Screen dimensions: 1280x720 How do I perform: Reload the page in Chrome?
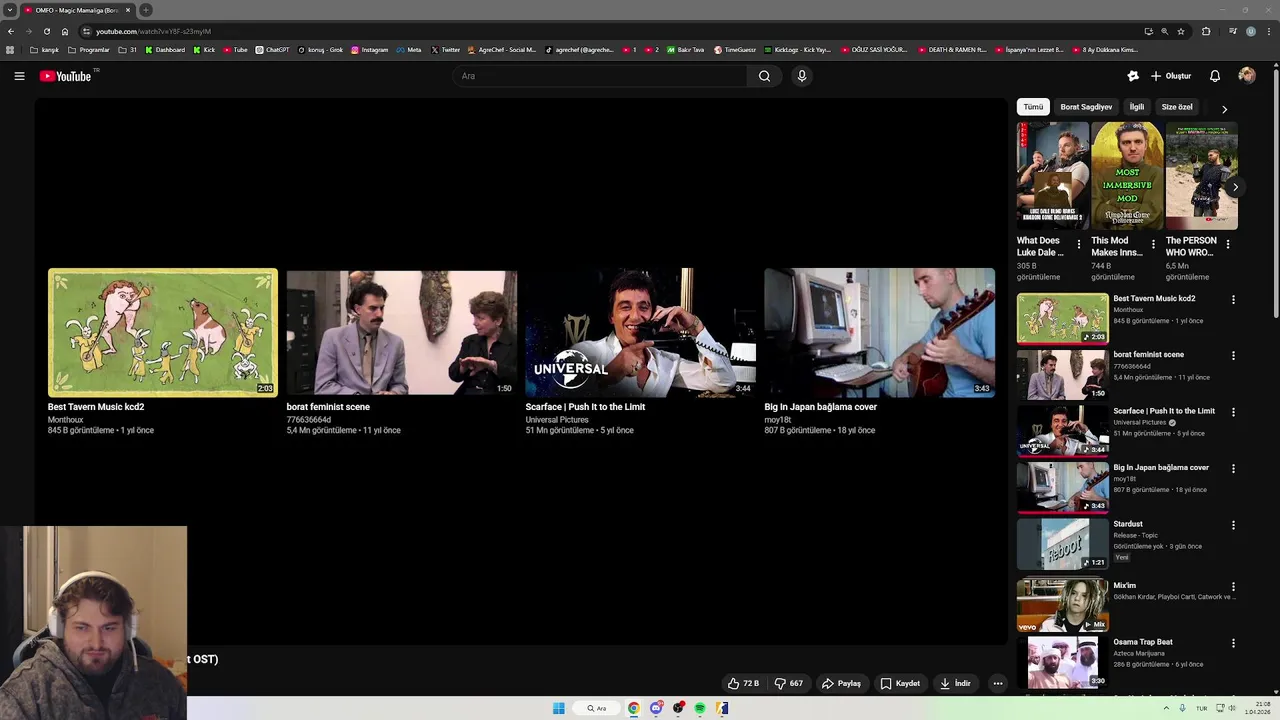point(47,31)
